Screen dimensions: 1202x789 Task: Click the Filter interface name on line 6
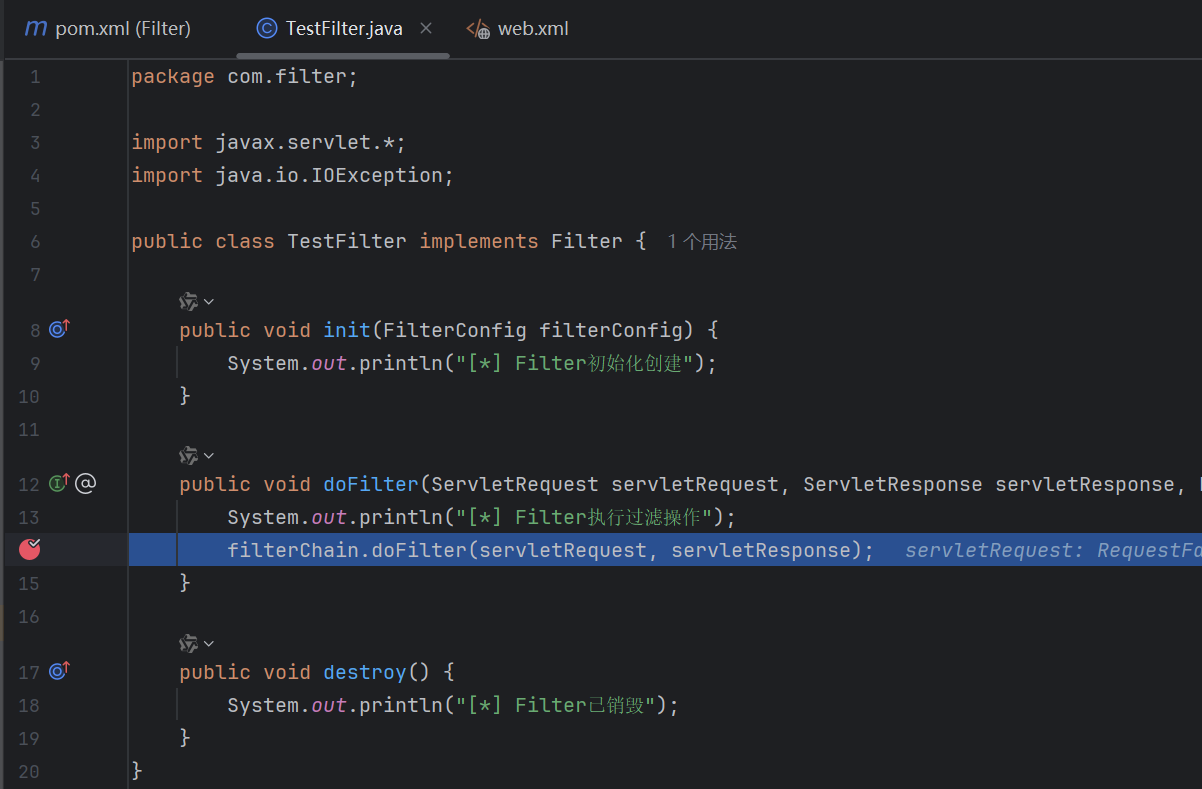(586, 241)
